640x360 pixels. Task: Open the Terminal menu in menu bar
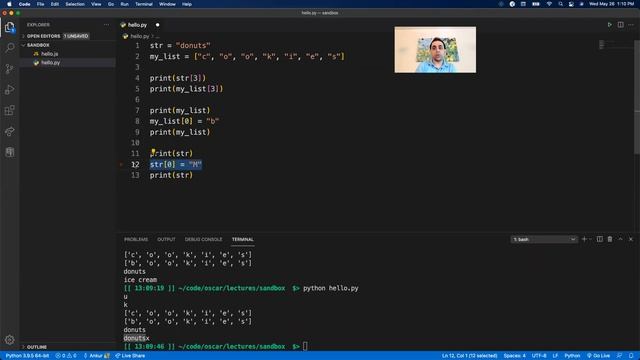point(144,4)
